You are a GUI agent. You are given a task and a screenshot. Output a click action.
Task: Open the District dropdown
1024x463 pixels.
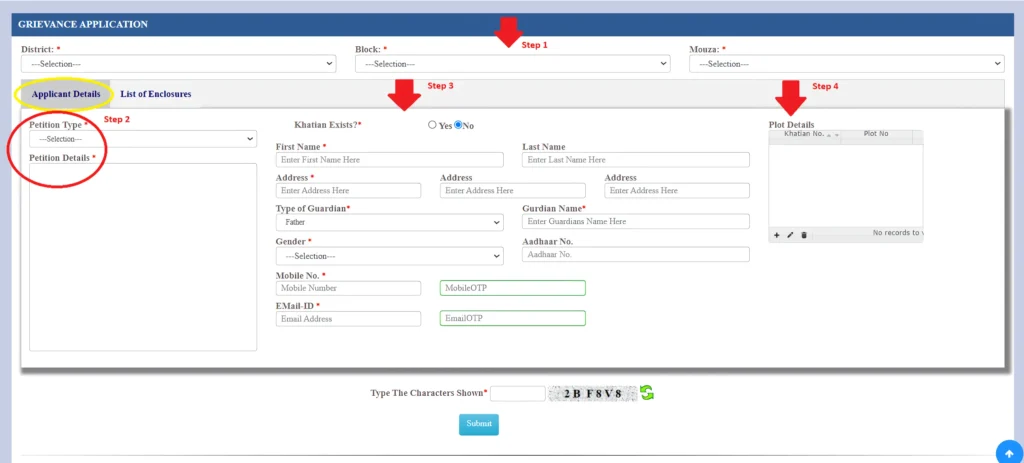178,64
